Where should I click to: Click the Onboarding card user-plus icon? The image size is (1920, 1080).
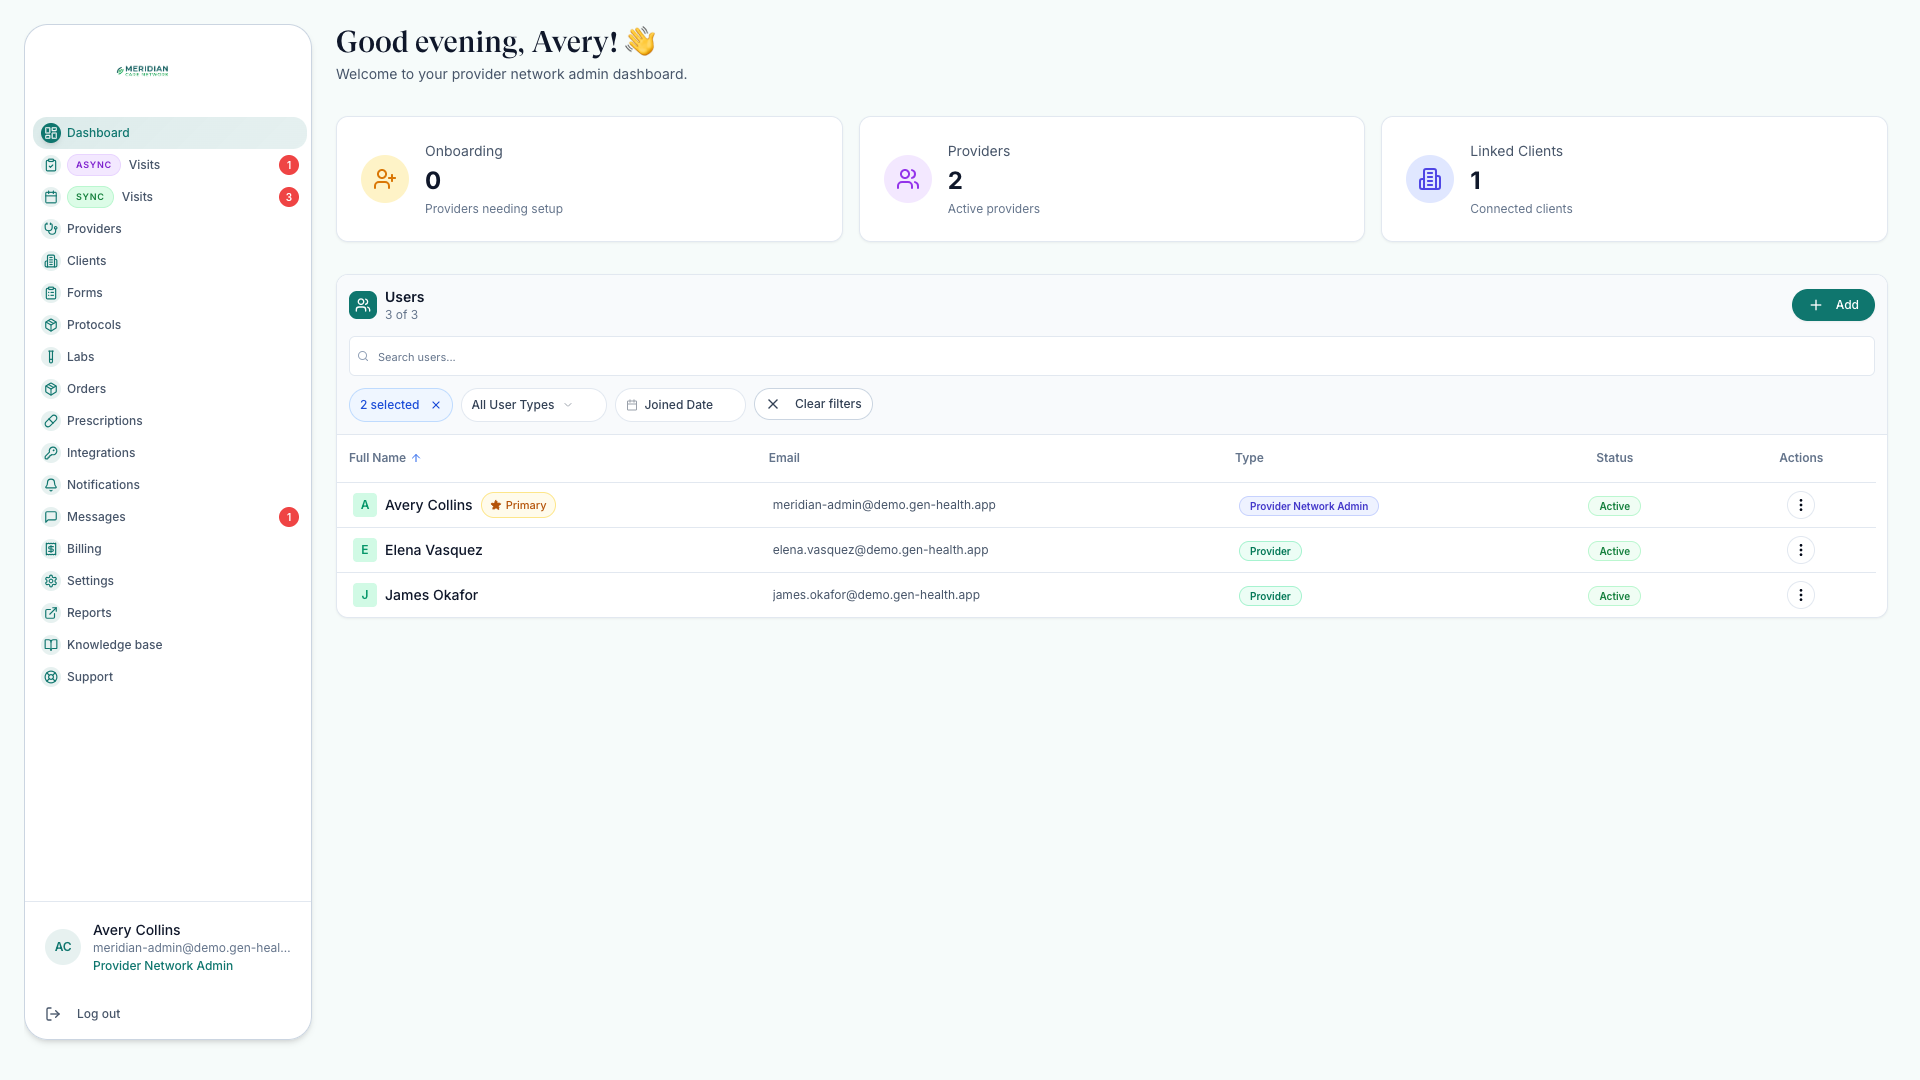click(x=385, y=179)
